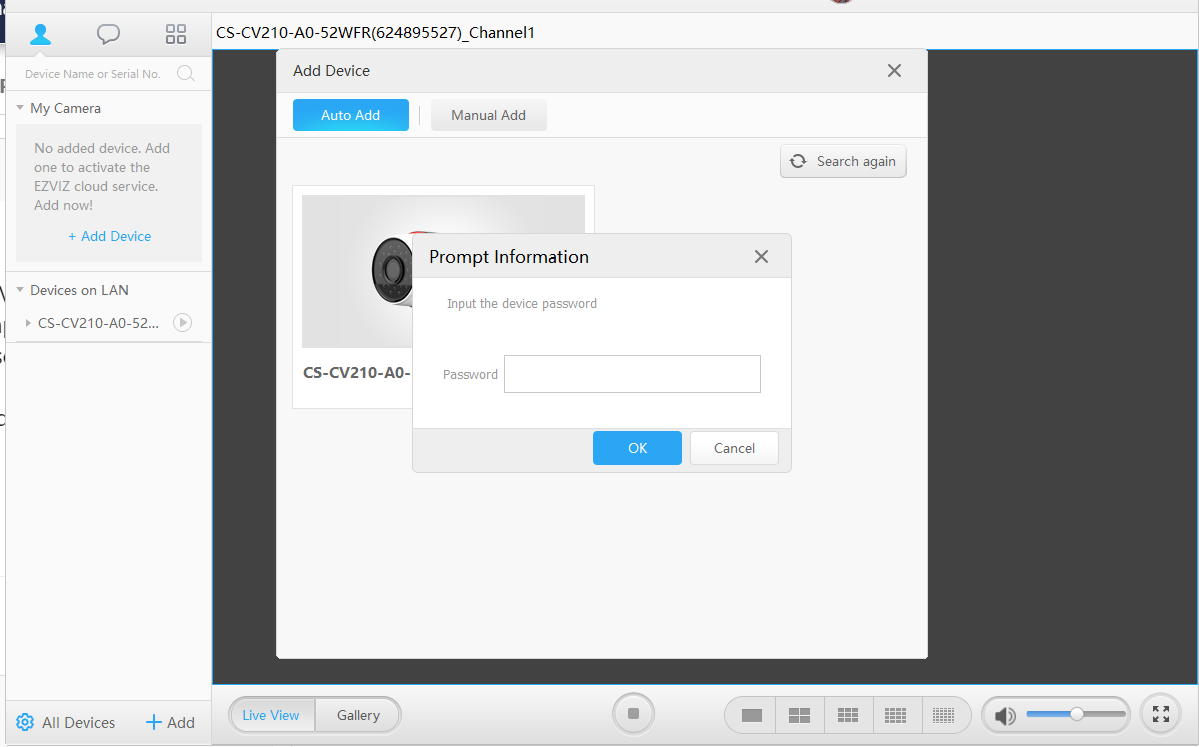The width and height of the screenshot is (1199, 747).
Task: Select the nine-window grid layout
Action: tap(848, 715)
